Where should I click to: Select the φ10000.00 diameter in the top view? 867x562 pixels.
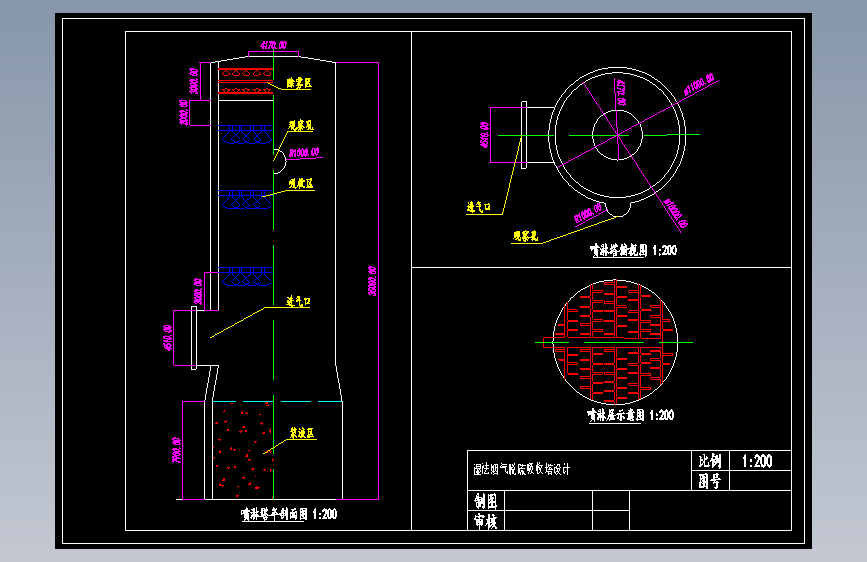[x=675, y=214]
